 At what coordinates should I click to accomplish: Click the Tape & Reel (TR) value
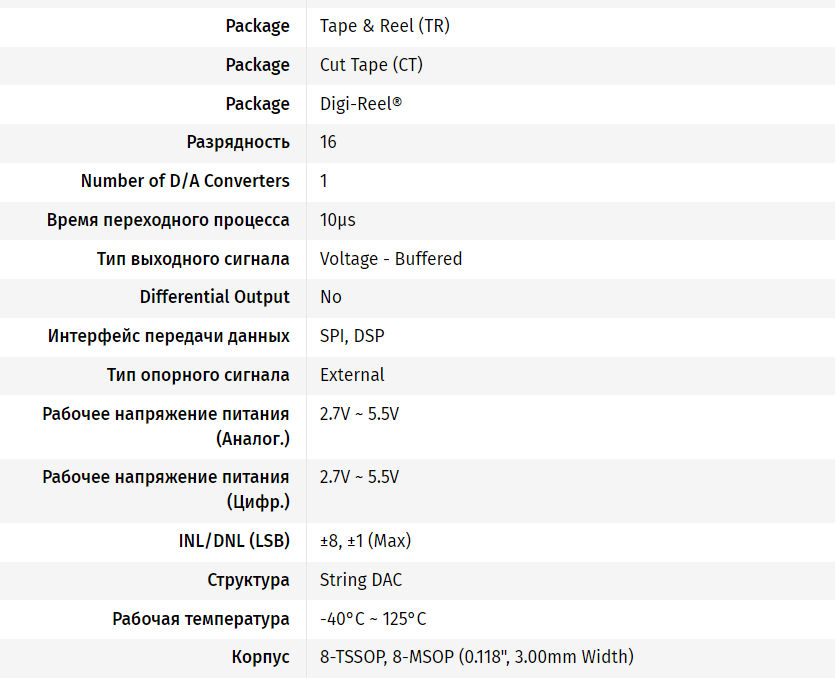[x=384, y=26]
